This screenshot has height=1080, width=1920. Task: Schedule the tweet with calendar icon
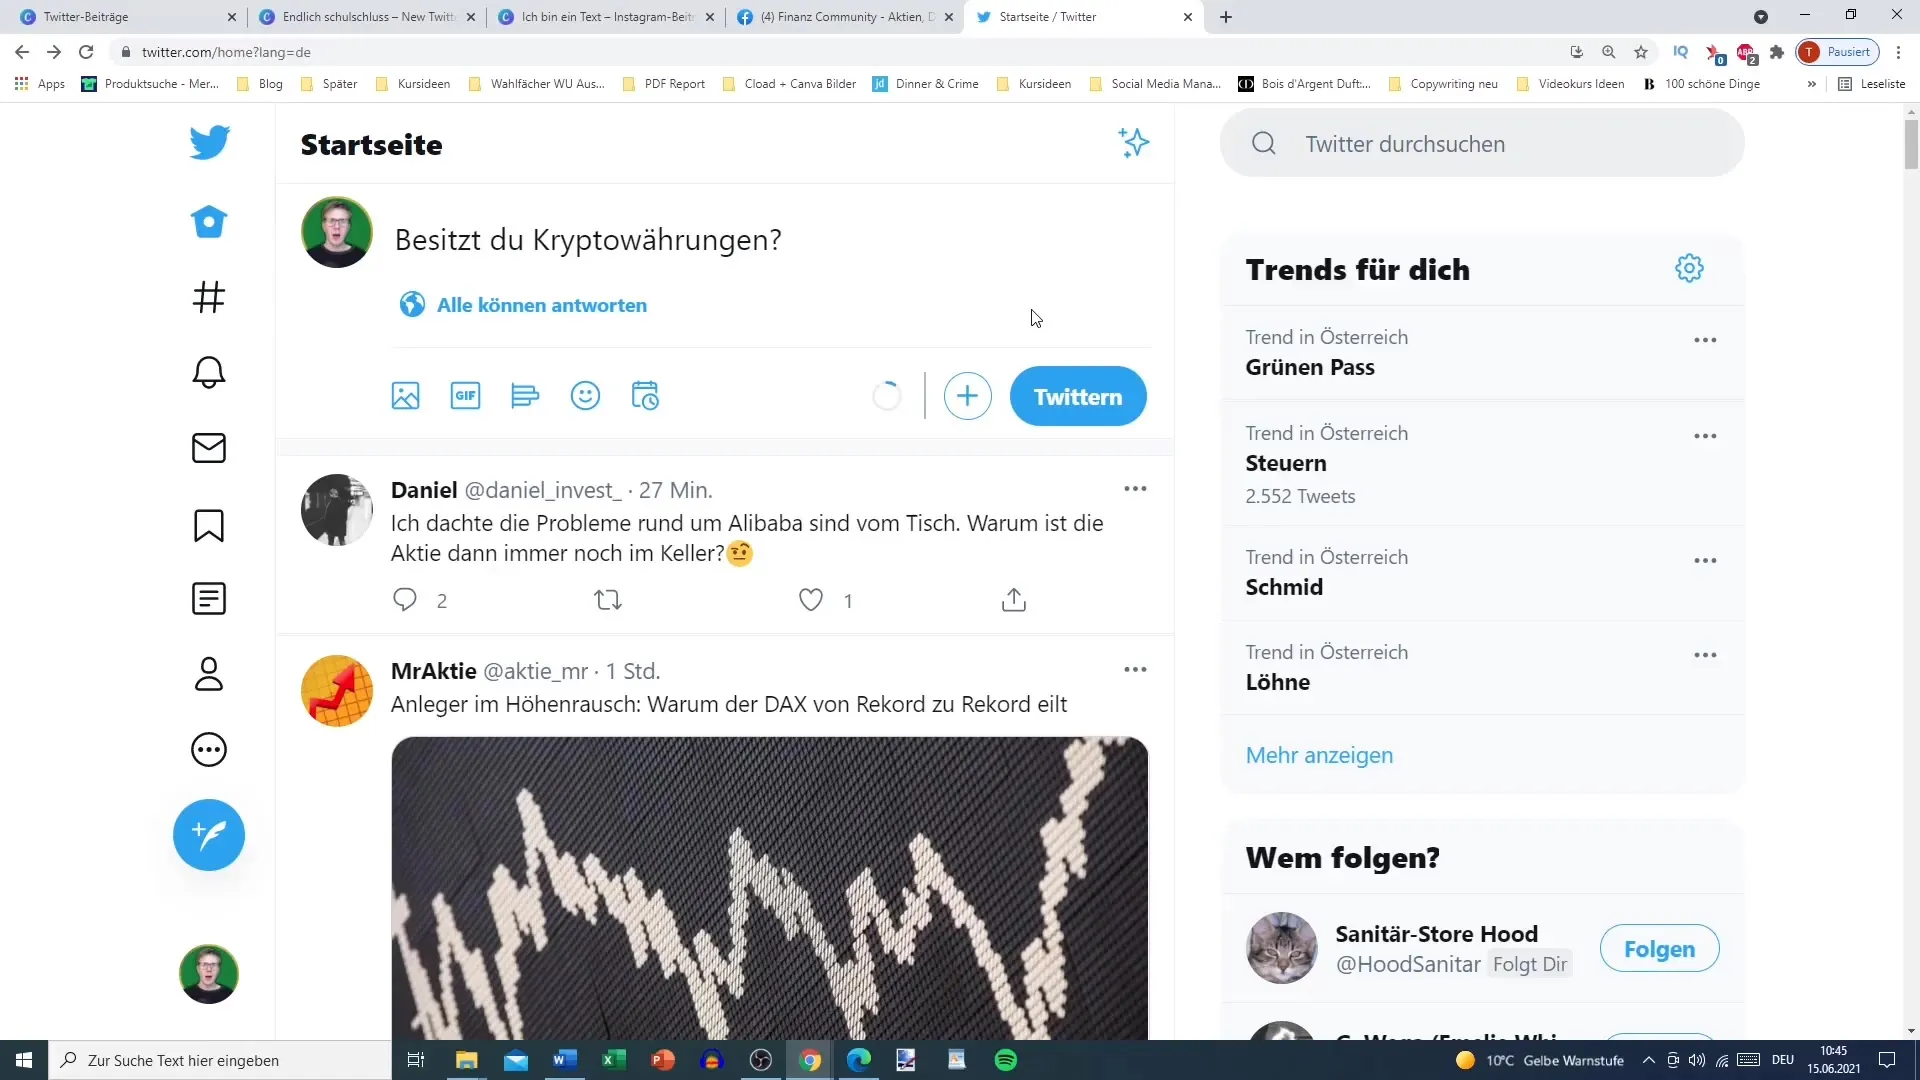point(645,396)
